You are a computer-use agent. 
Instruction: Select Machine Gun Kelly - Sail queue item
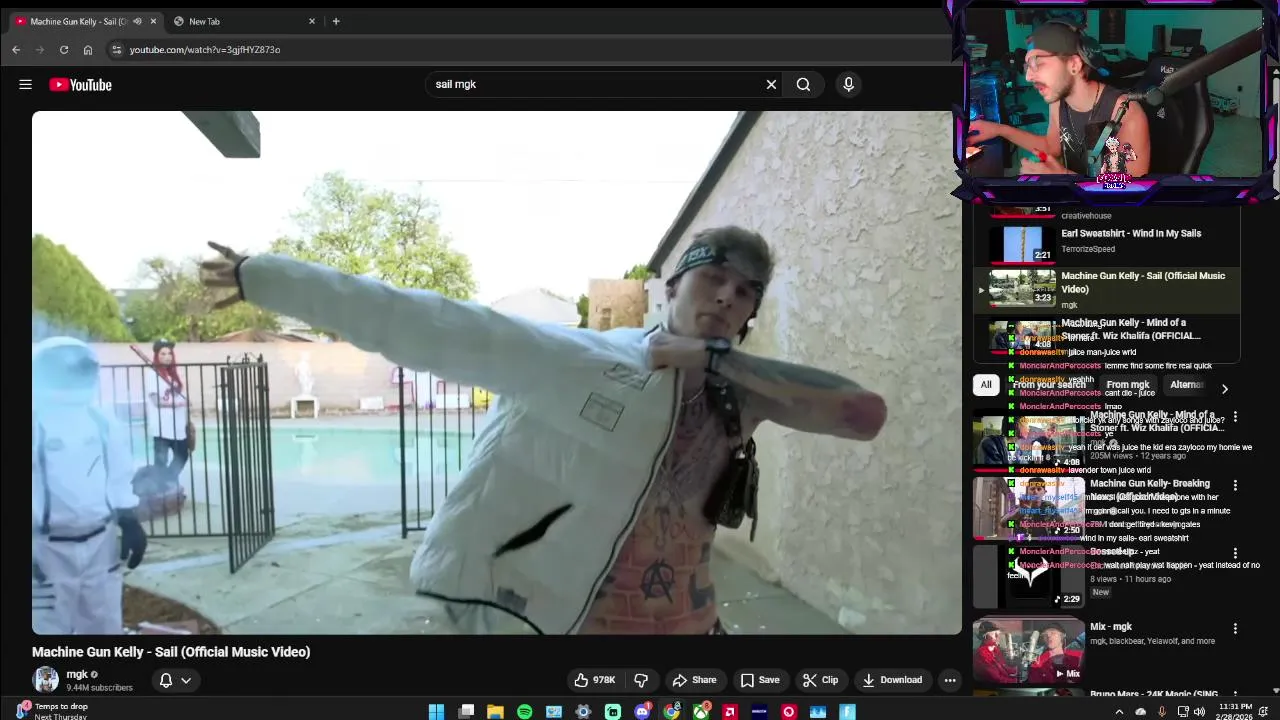click(1107, 290)
